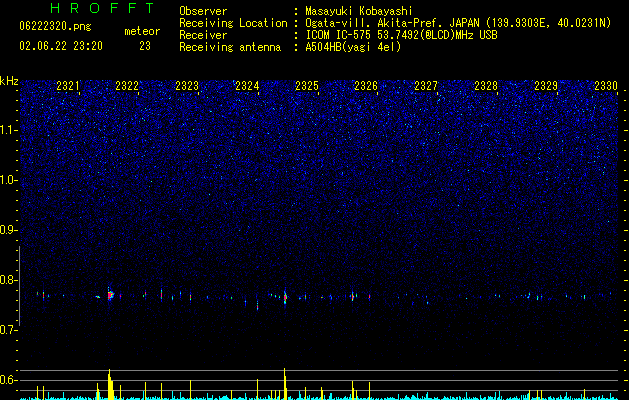
Task: Click the 0.7 kHz axis label
Action: point(9,330)
